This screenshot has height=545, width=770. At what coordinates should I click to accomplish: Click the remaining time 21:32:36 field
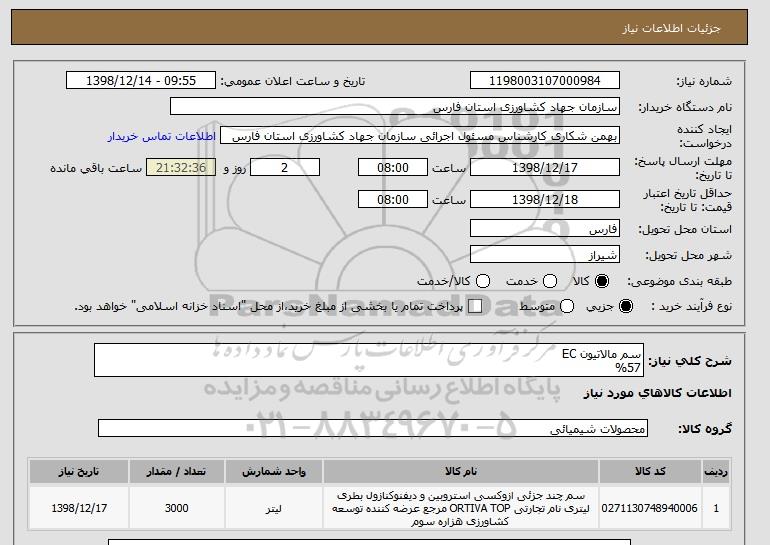click(181, 167)
